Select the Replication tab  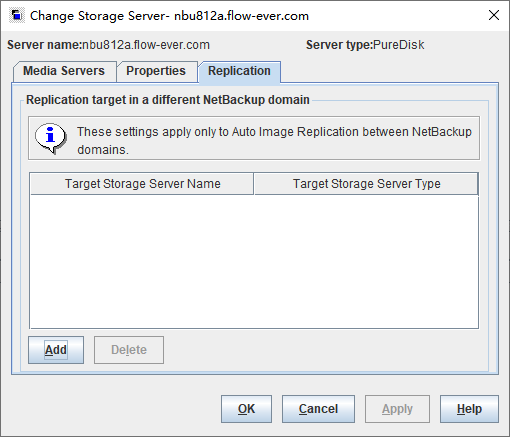click(239, 71)
